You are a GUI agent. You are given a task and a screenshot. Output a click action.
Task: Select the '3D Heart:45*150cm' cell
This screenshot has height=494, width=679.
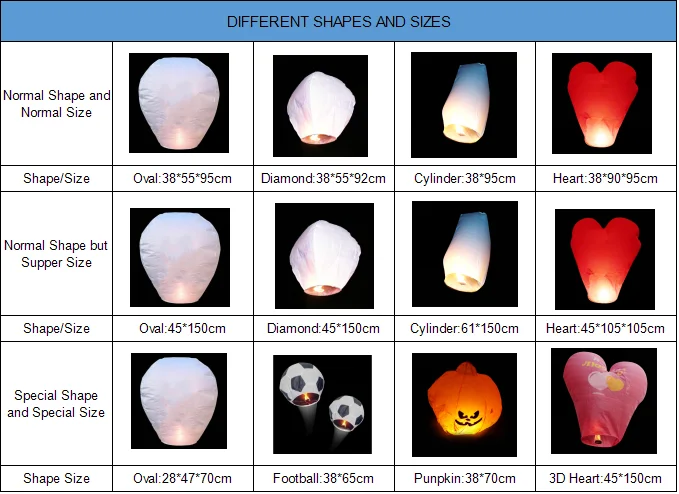pyautogui.click(x=605, y=478)
